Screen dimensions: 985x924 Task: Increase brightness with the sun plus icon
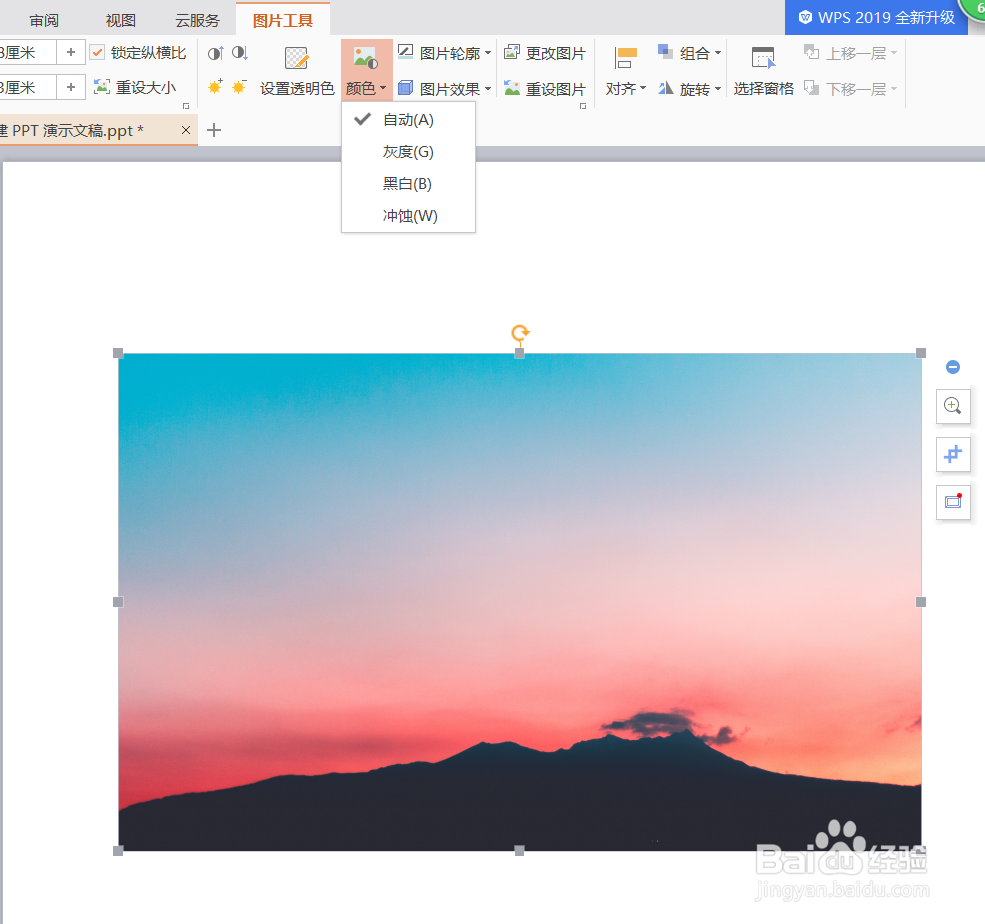click(x=215, y=87)
